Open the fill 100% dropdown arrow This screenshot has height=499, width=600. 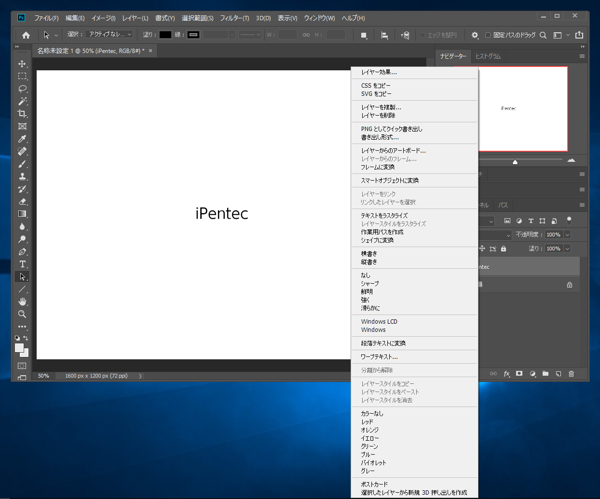pyautogui.click(x=567, y=249)
